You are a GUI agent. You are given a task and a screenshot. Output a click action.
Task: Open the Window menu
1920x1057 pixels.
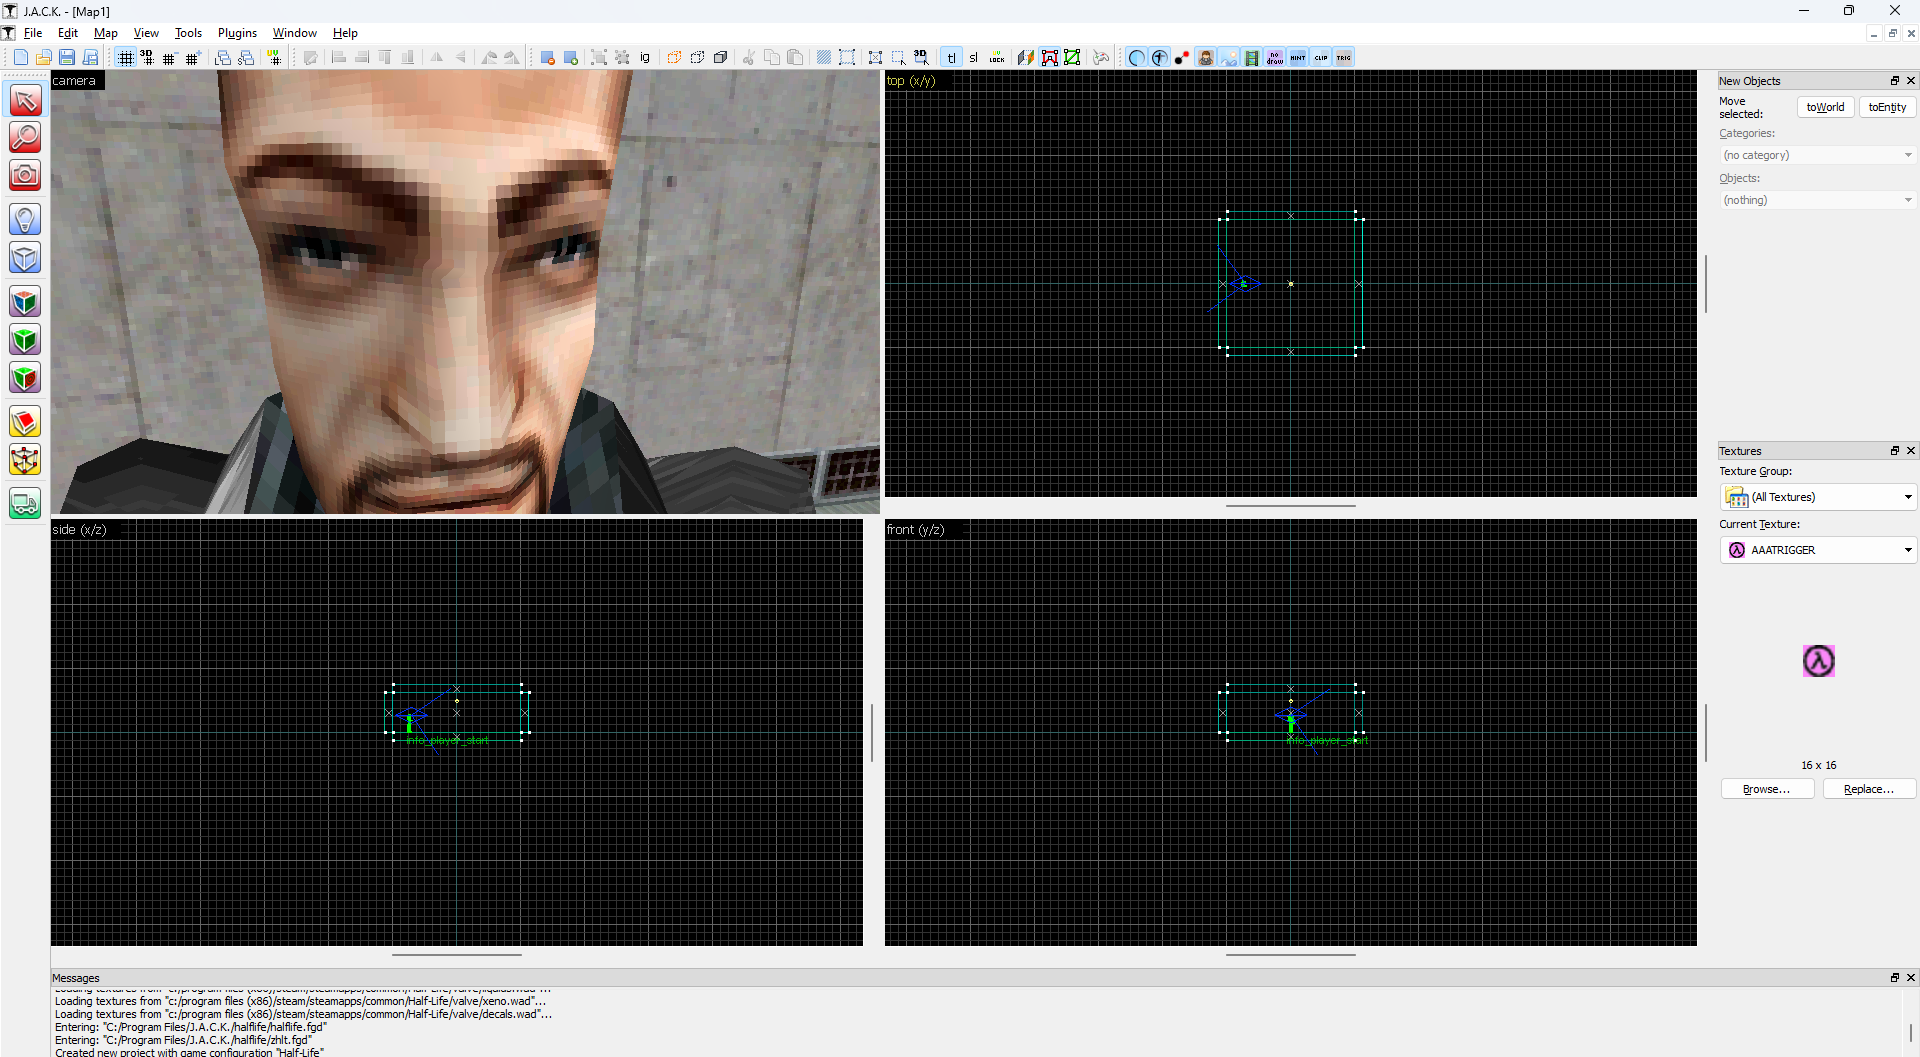click(x=295, y=33)
